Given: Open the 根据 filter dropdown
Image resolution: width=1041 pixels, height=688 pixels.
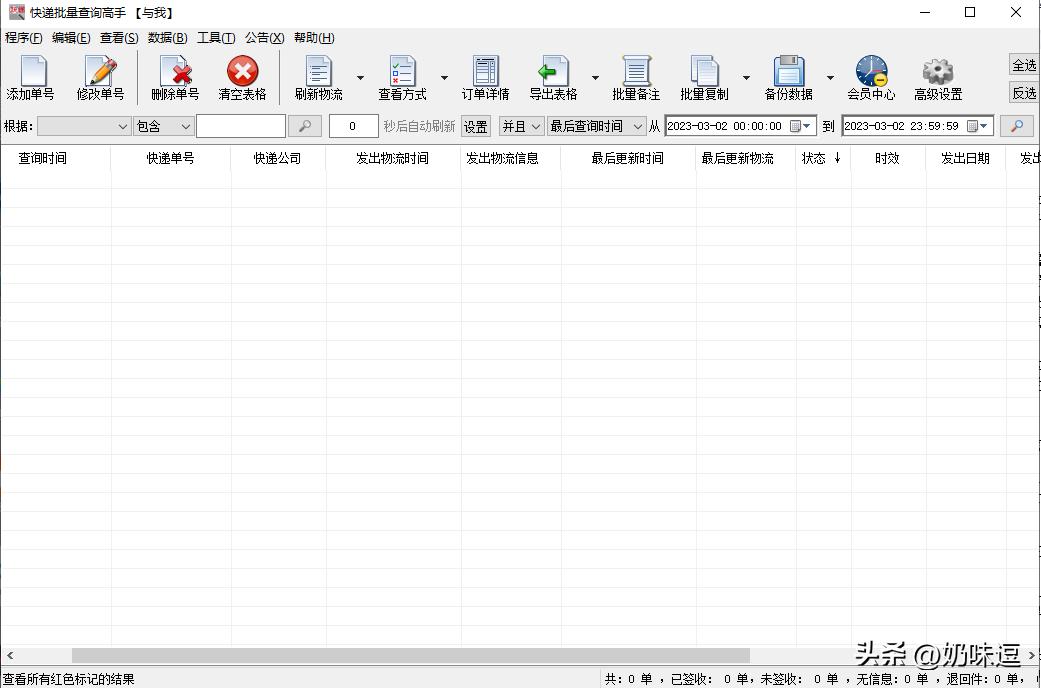Looking at the screenshot, I should point(83,126).
